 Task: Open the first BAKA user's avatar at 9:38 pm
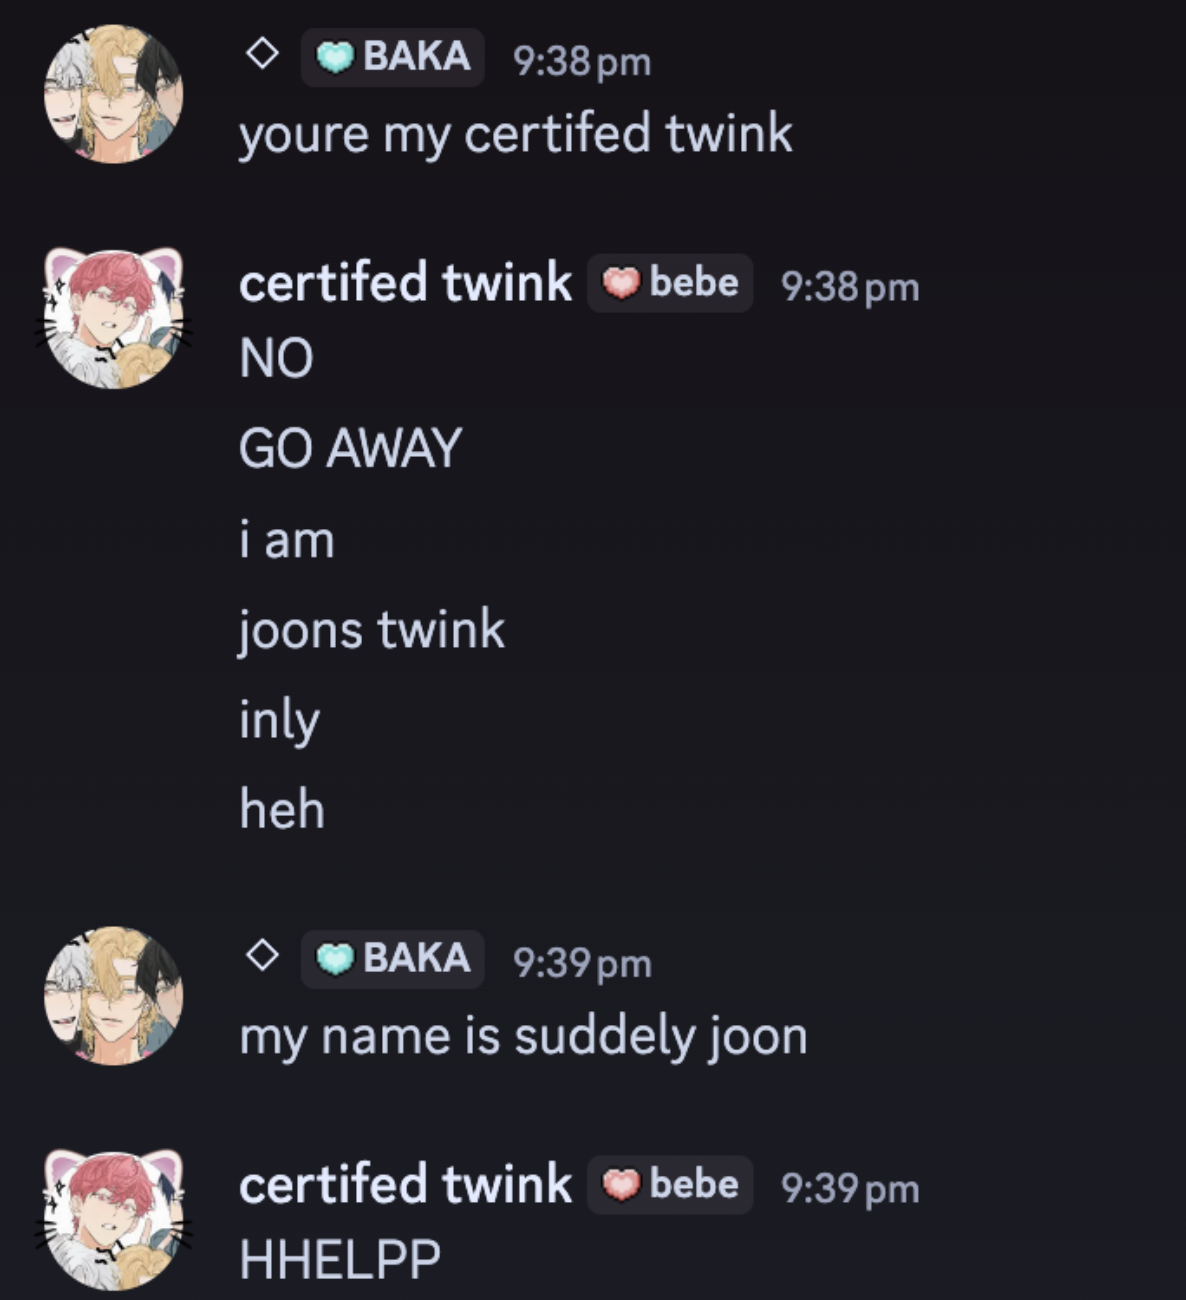point(114,94)
